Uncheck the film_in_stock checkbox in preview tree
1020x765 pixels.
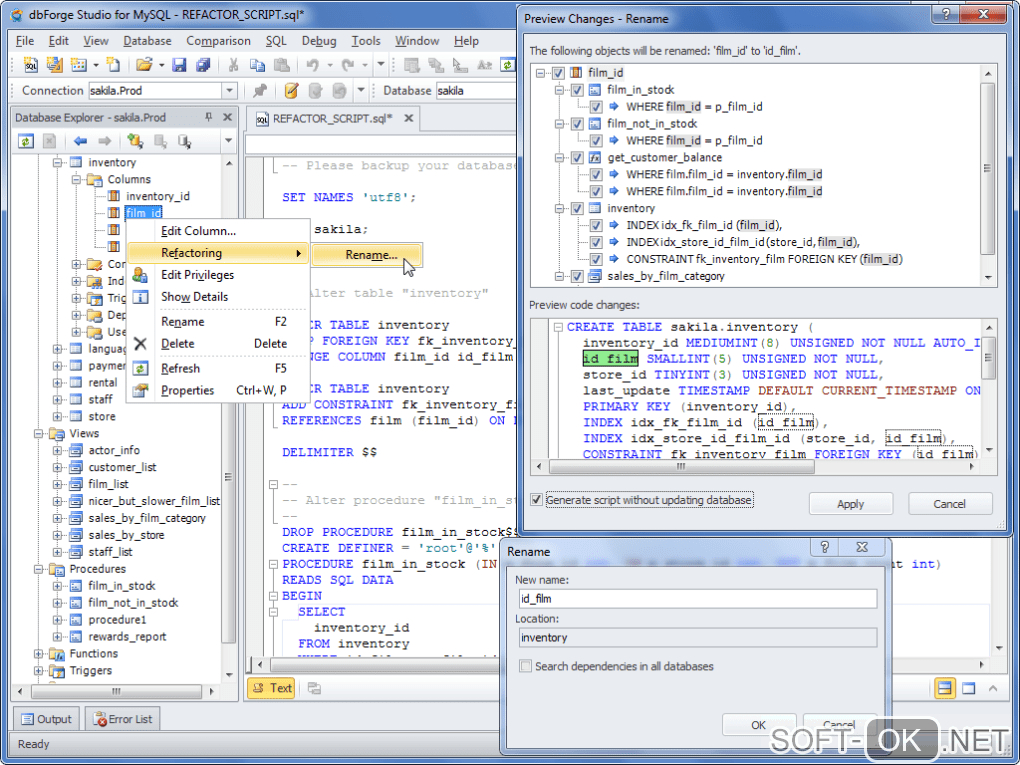[x=577, y=90]
